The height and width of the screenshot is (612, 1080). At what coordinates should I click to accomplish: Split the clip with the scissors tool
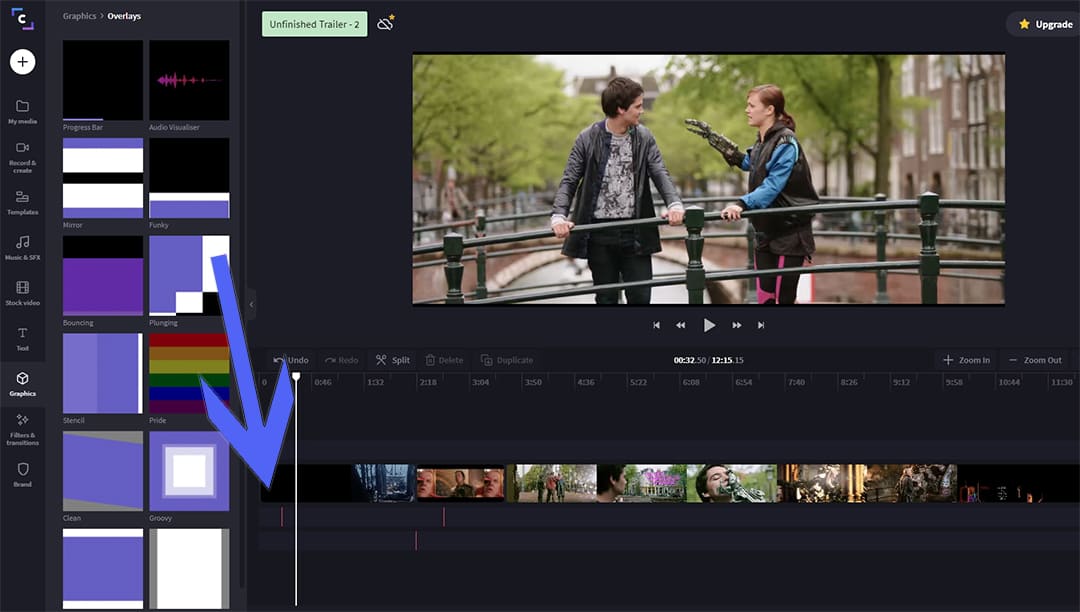(393, 360)
